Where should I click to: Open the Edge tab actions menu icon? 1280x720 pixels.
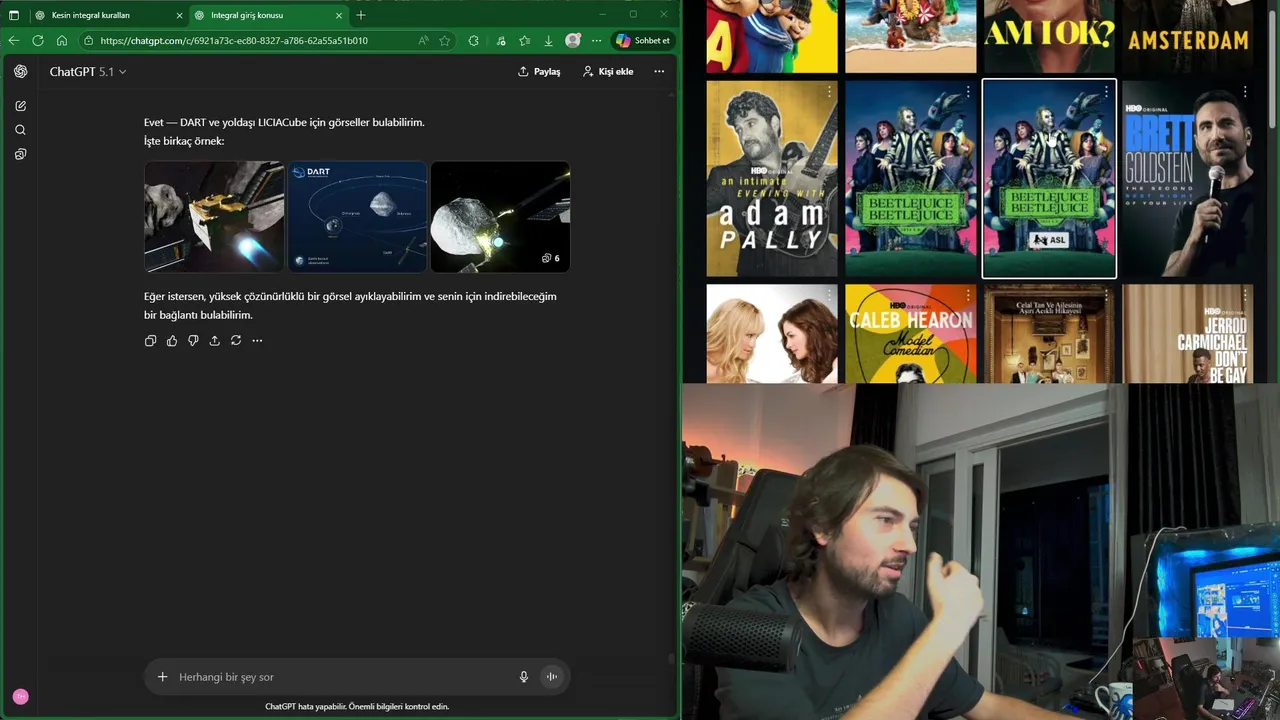[14, 15]
